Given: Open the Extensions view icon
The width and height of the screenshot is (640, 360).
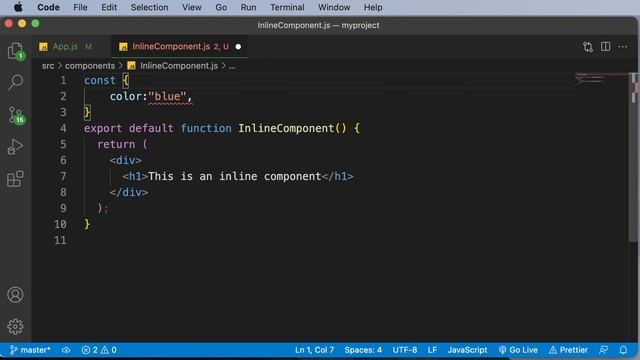Looking at the screenshot, I should click(x=15, y=179).
